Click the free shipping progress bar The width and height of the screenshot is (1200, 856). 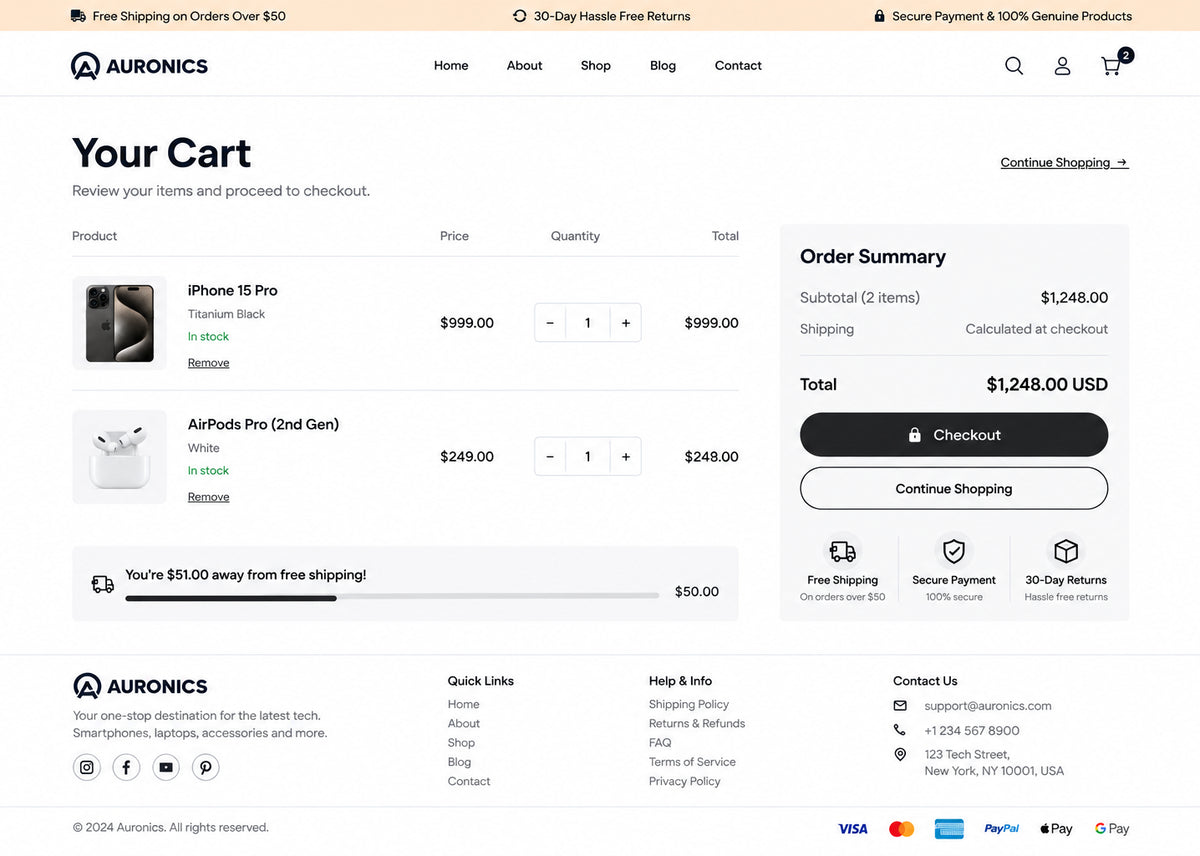point(392,597)
